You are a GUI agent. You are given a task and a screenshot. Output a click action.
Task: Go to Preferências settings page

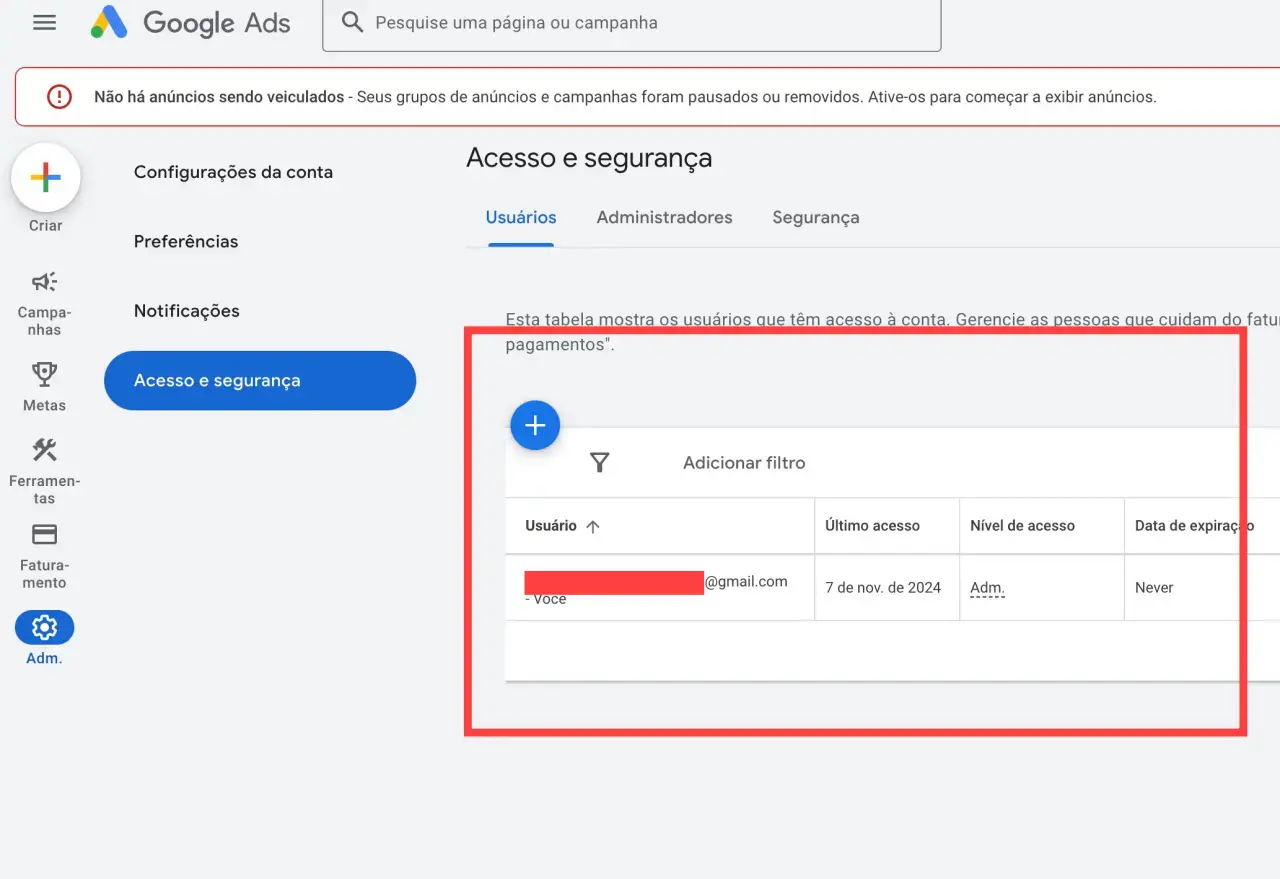click(x=186, y=241)
